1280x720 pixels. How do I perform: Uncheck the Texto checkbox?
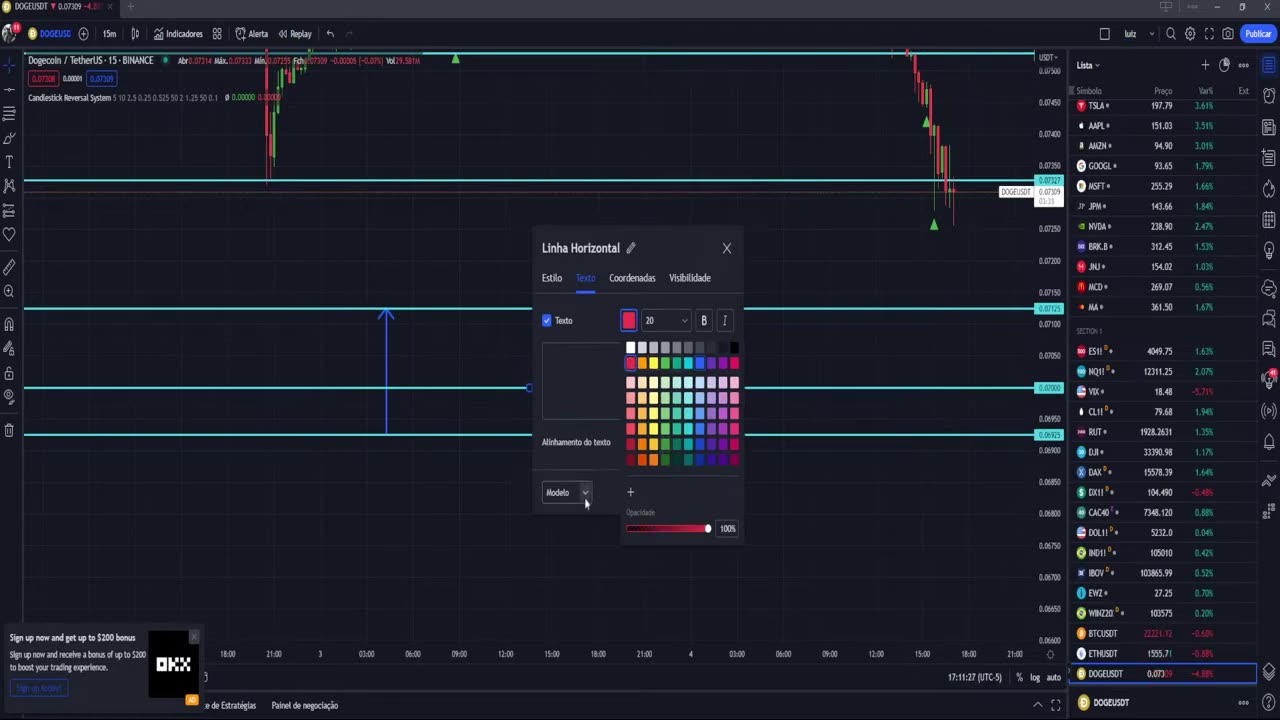click(547, 321)
